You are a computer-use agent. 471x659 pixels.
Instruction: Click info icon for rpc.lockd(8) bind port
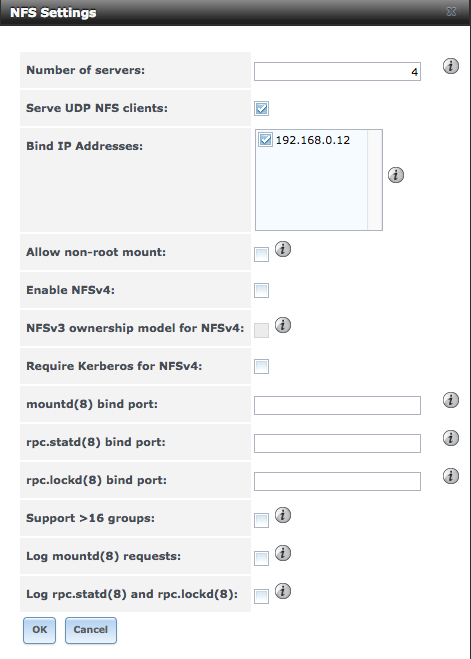(450, 476)
